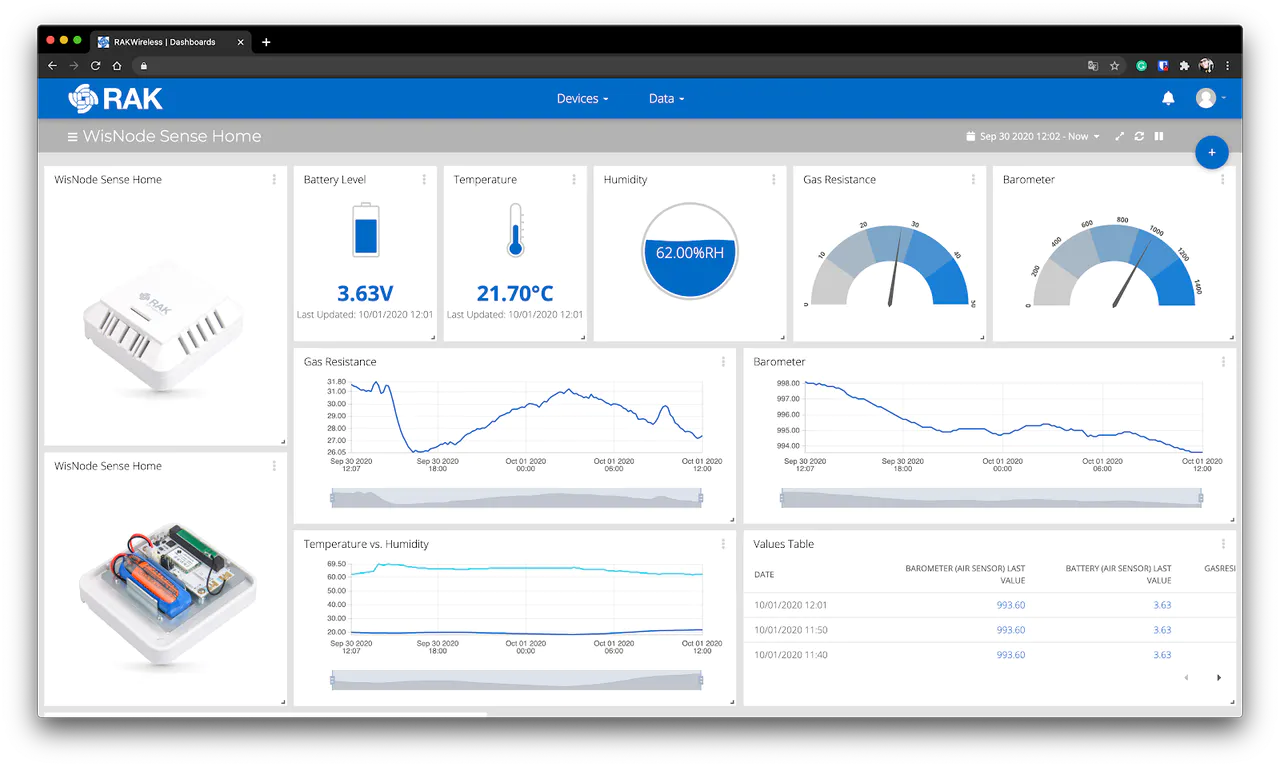Open top WisNode Sense Home widget options

click(274, 180)
